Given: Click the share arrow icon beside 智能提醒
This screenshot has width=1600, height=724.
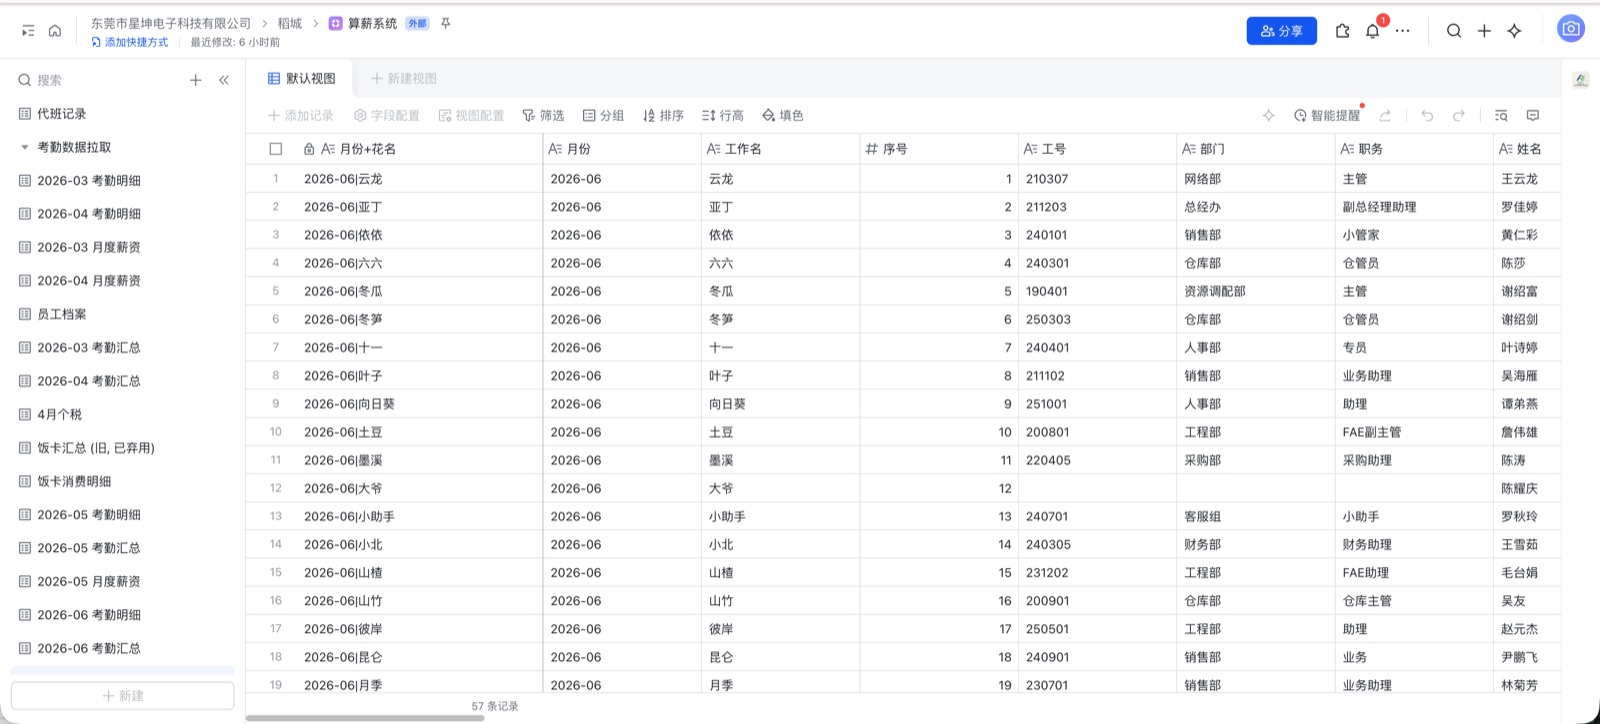Looking at the screenshot, I should click(x=1385, y=116).
